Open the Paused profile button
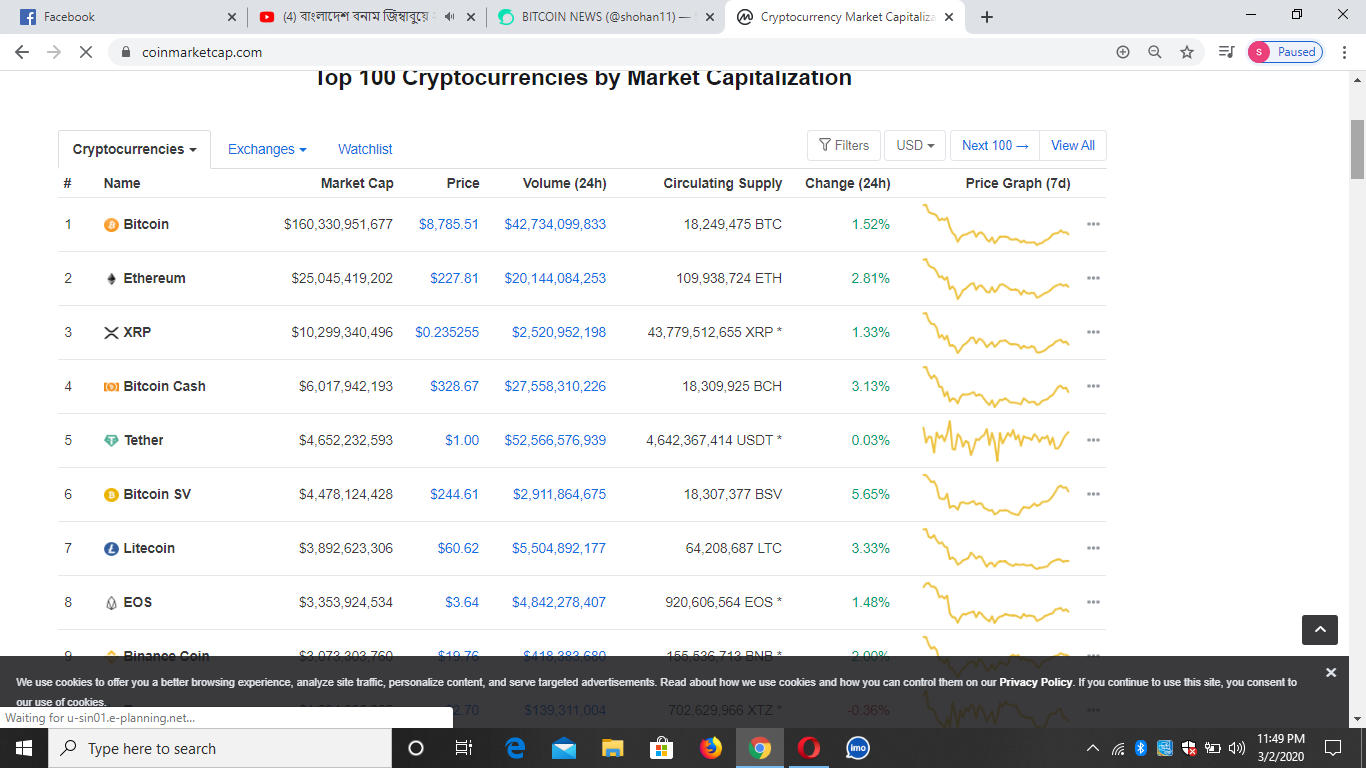The height and width of the screenshot is (768, 1366). 1285,52
